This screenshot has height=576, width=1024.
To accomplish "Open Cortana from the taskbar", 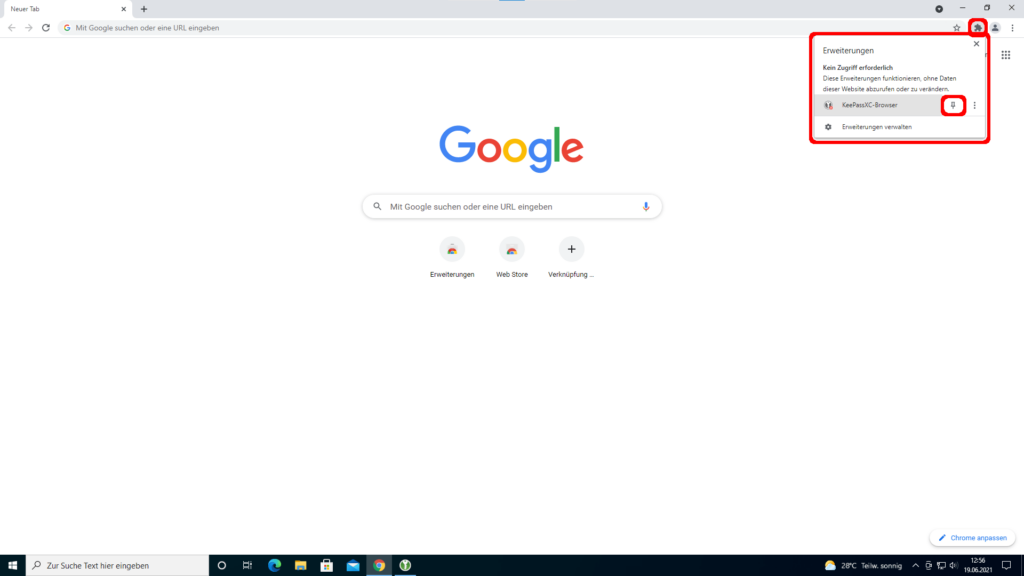I will pyautogui.click(x=221, y=566).
